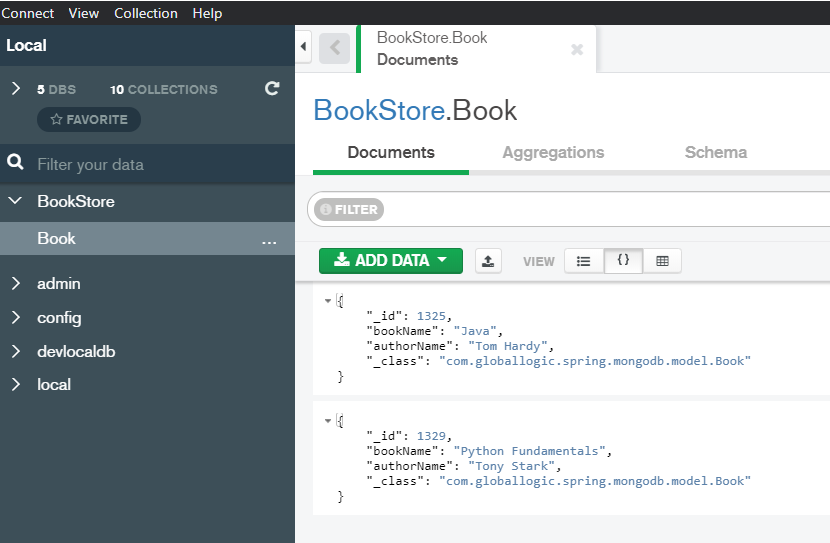Switch to the Schema tab
Screen dimensions: 830x543
[x=716, y=152]
